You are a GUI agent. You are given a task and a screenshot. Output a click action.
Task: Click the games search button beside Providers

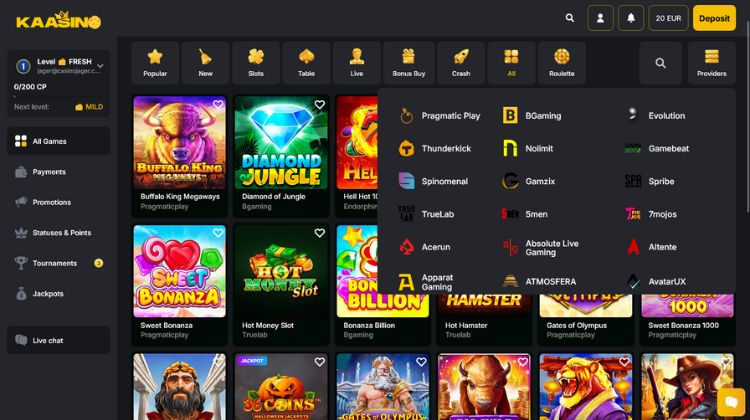click(x=661, y=63)
